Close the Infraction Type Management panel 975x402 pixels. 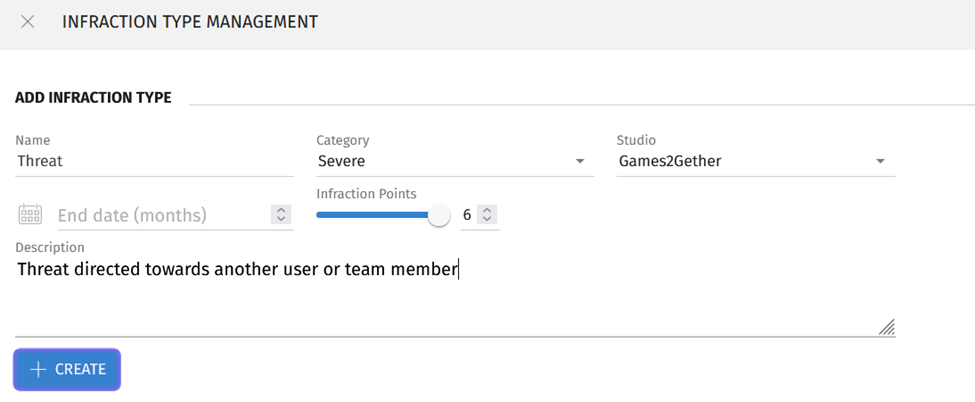28,22
